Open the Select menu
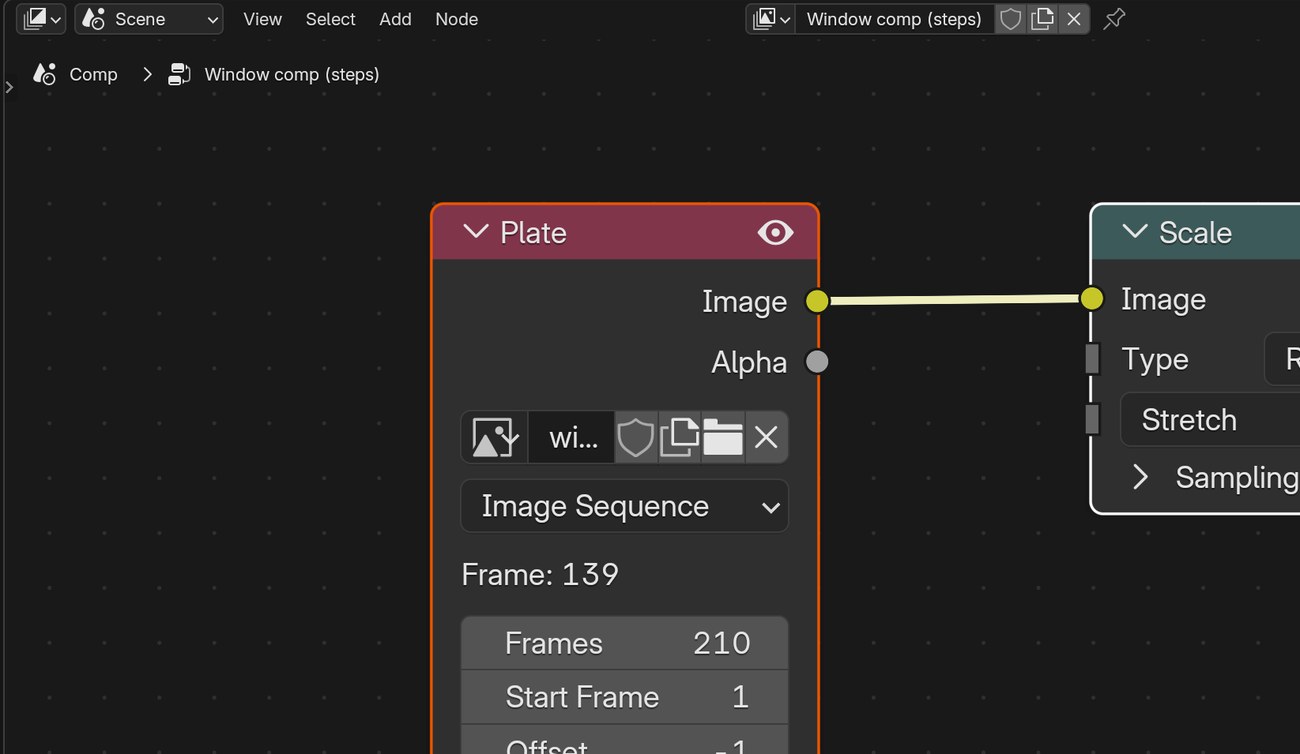1300x754 pixels. click(x=330, y=19)
